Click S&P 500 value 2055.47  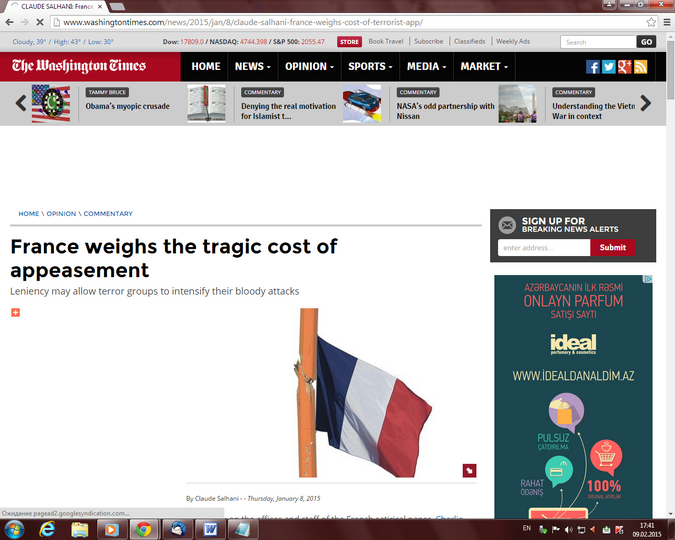click(x=313, y=42)
